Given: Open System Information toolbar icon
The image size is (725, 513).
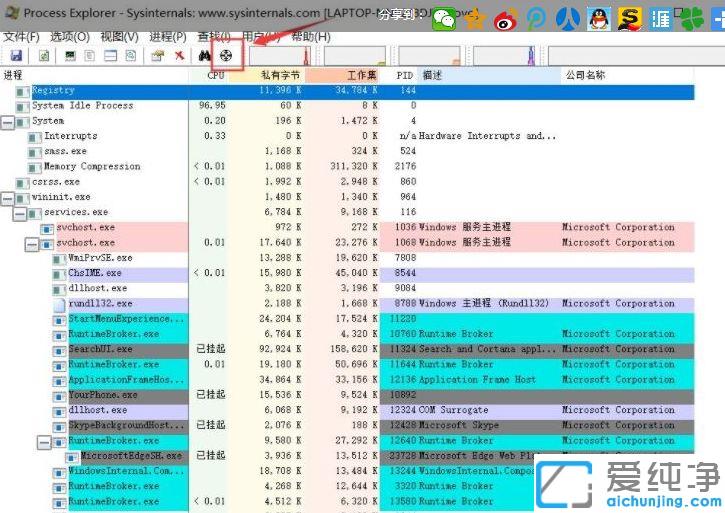Looking at the screenshot, I should [70, 56].
